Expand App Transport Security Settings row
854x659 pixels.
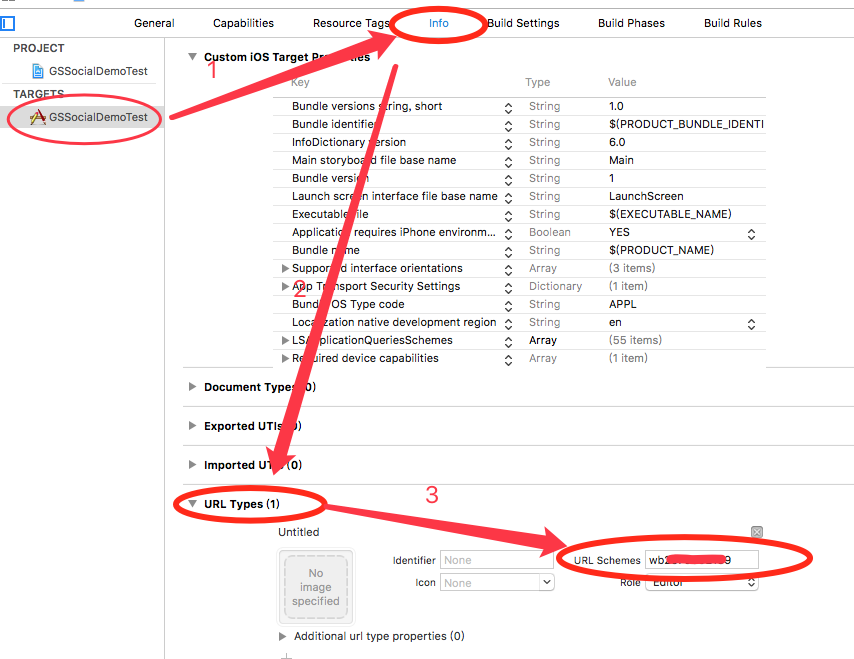pyautogui.click(x=285, y=286)
